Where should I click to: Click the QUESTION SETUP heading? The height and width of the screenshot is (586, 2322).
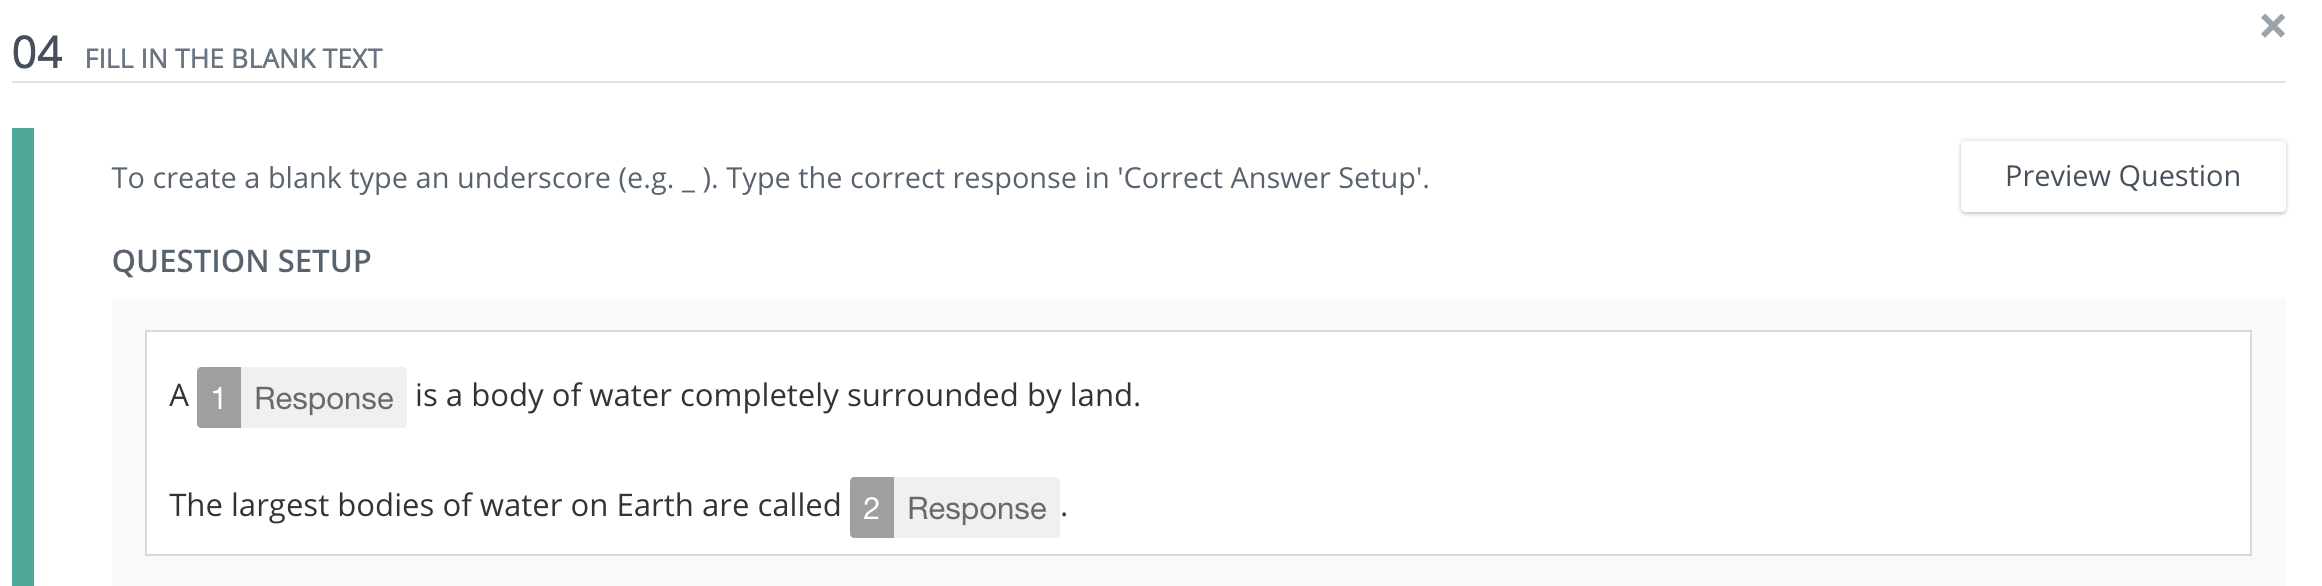241,261
